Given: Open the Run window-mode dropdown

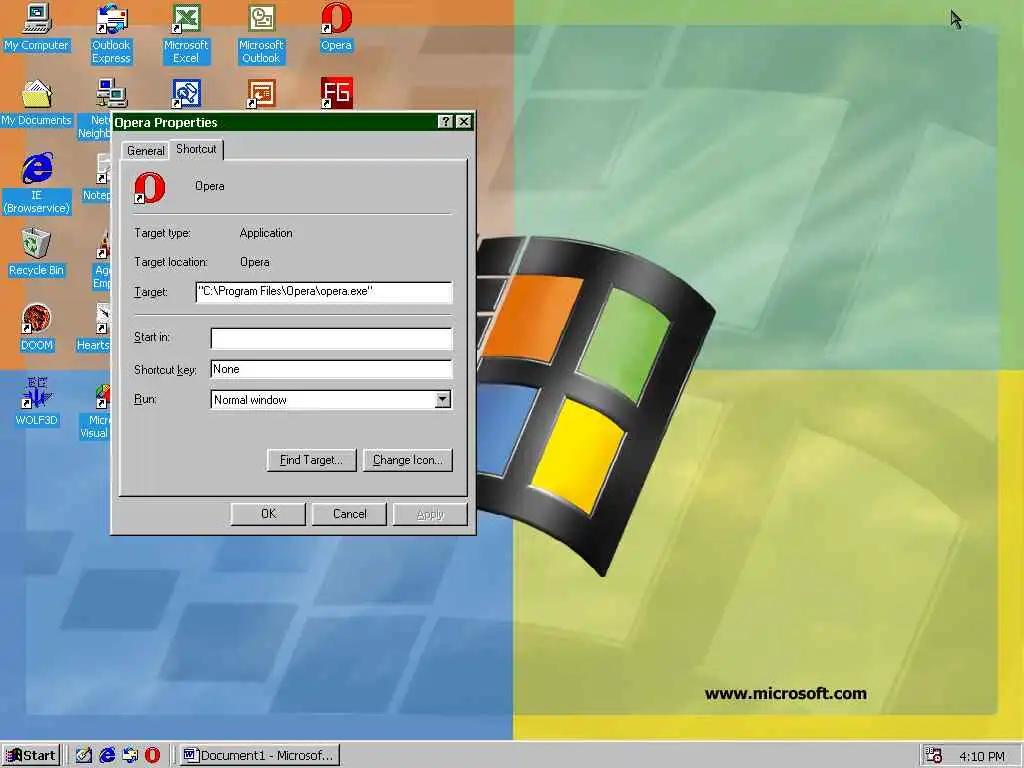Looking at the screenshot, I should point(443,399).
